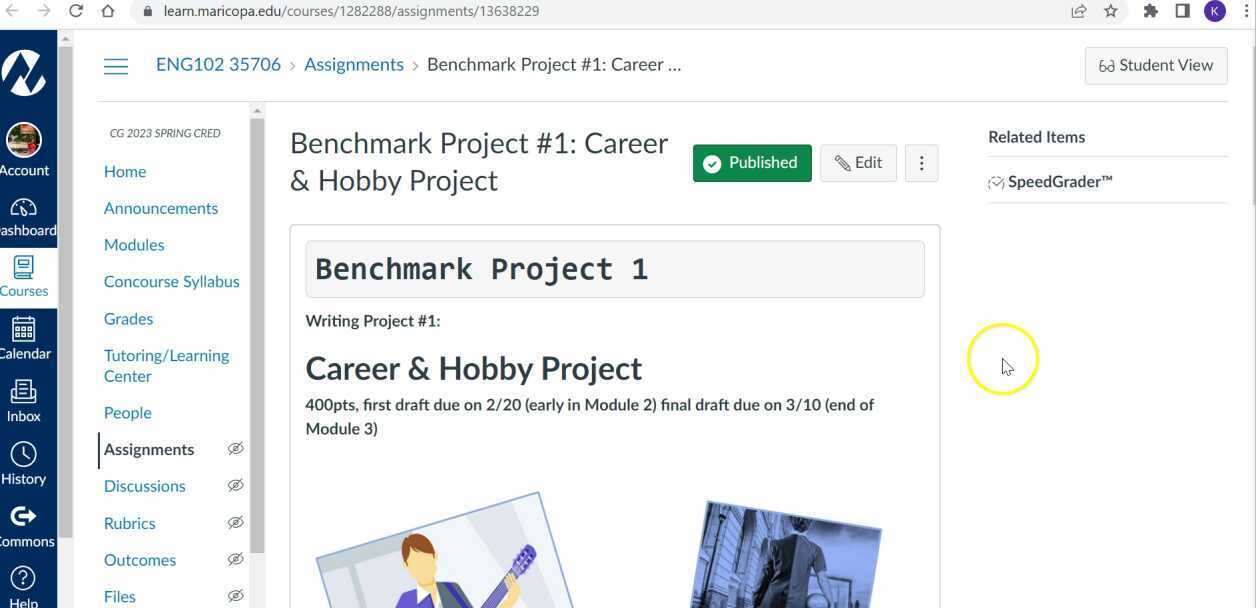
Task: Select Grades in the course menu
Action: point(128,318)
